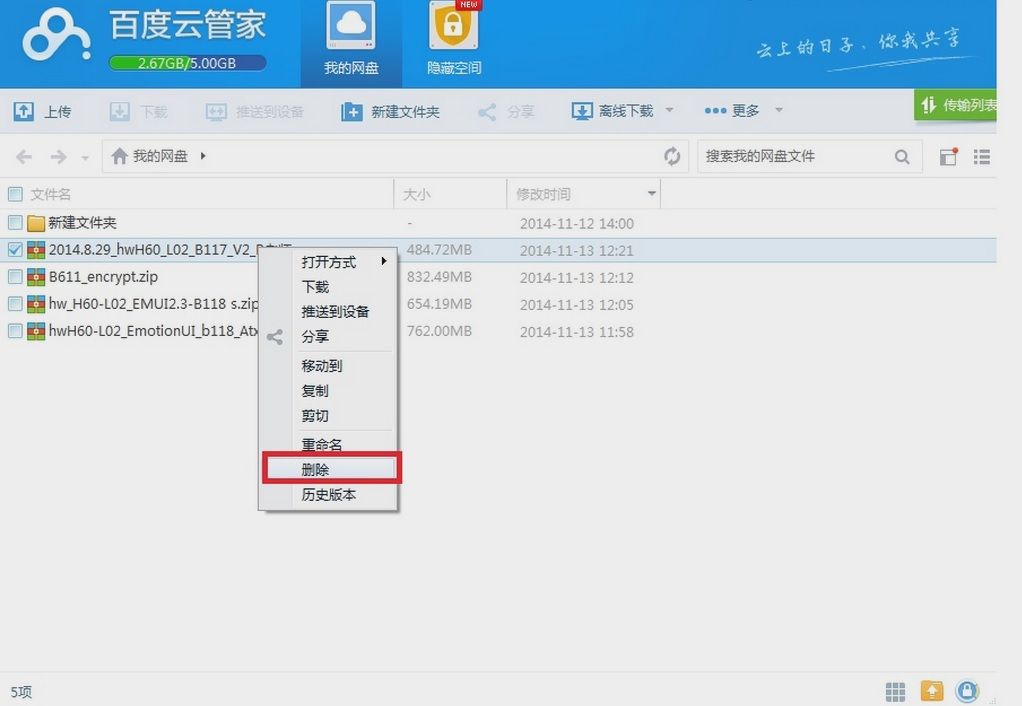Open the 修改时间 column sort dropdown
1022x706 pixels.
pyautogui.click(x=652, y=194)
